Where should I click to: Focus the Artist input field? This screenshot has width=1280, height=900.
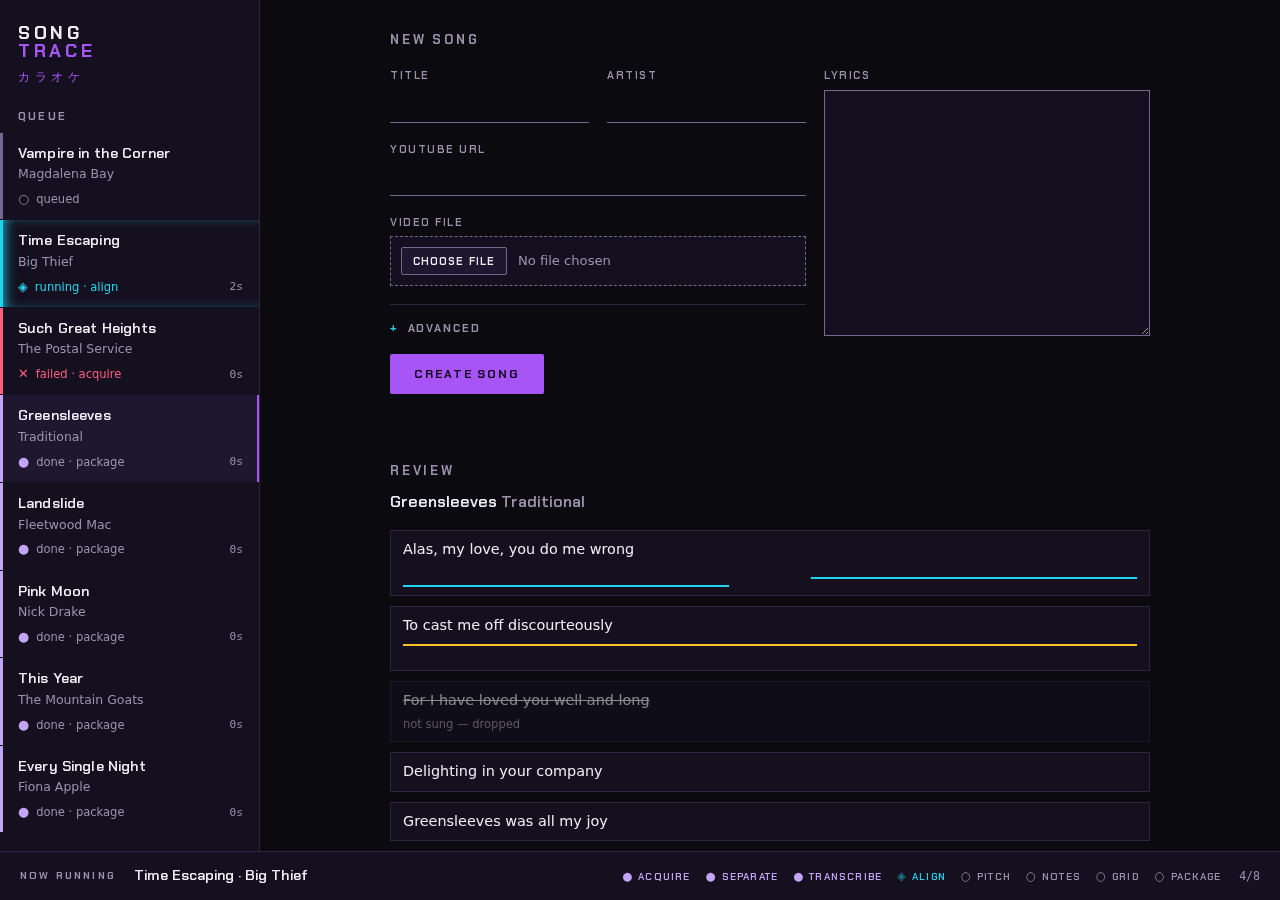tap(706, 106)
